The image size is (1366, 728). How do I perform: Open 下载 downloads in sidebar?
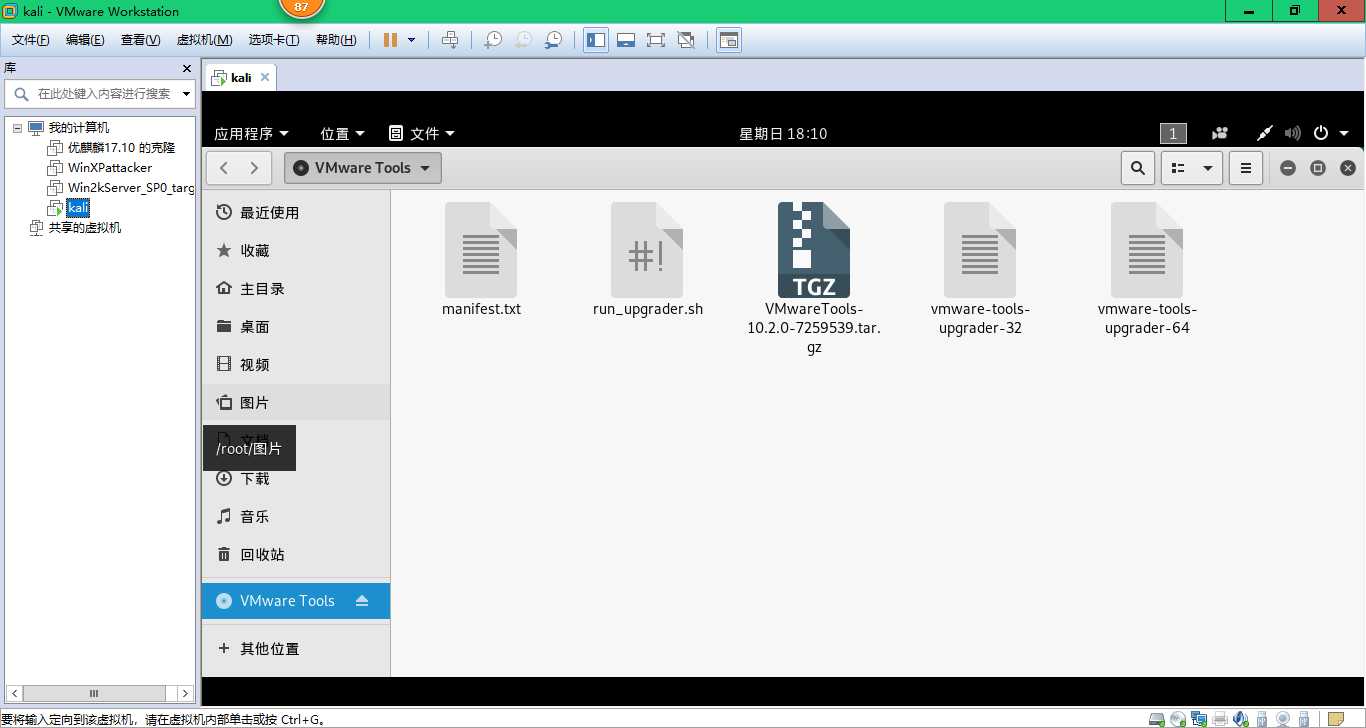pos(296,479)
